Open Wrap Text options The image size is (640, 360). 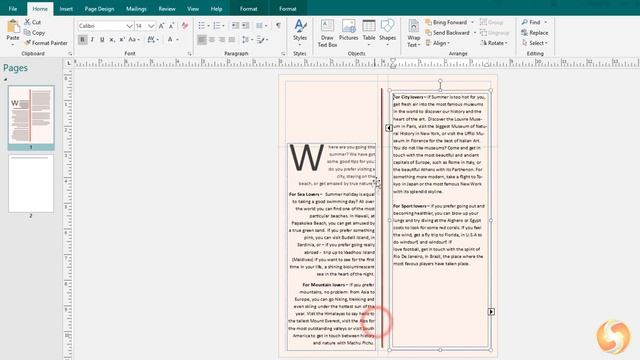(413, 33)
